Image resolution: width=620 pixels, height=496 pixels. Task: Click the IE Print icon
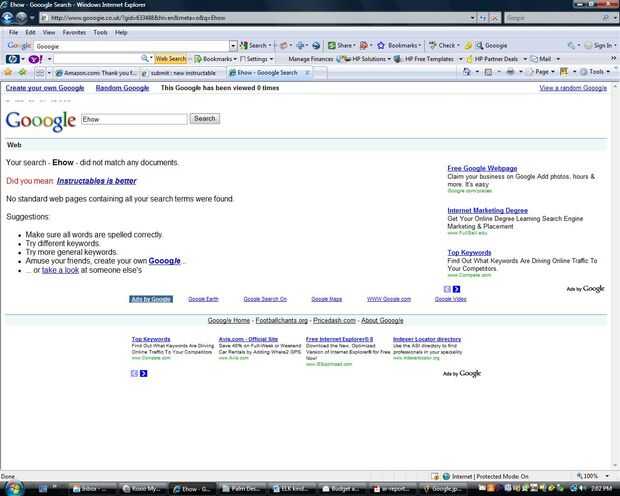point(510,72)
